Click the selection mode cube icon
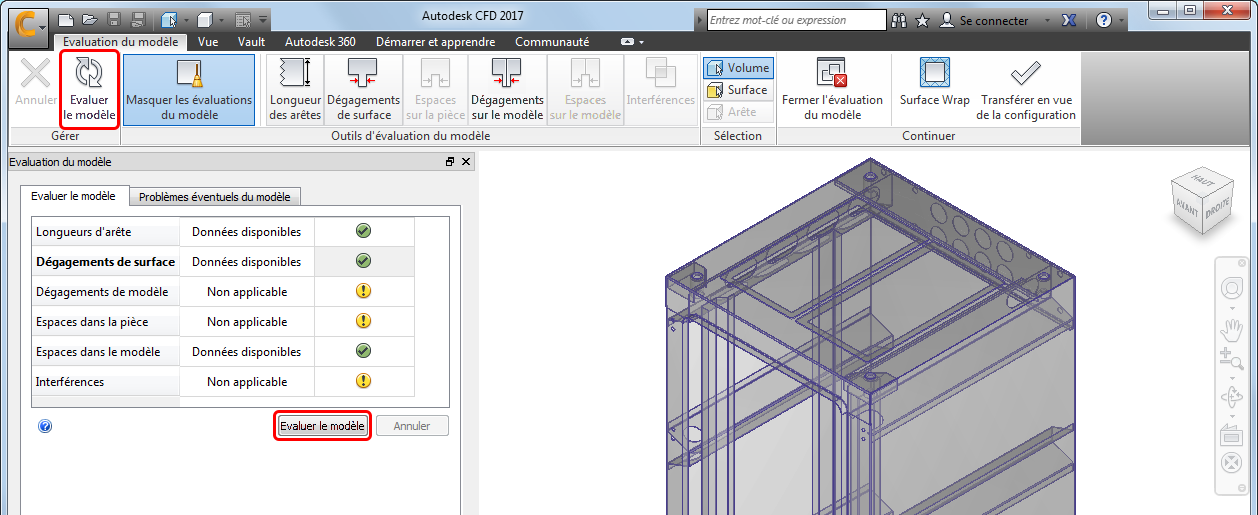Viewport: 1258px width, 515px height. click(x=168, y=19)
